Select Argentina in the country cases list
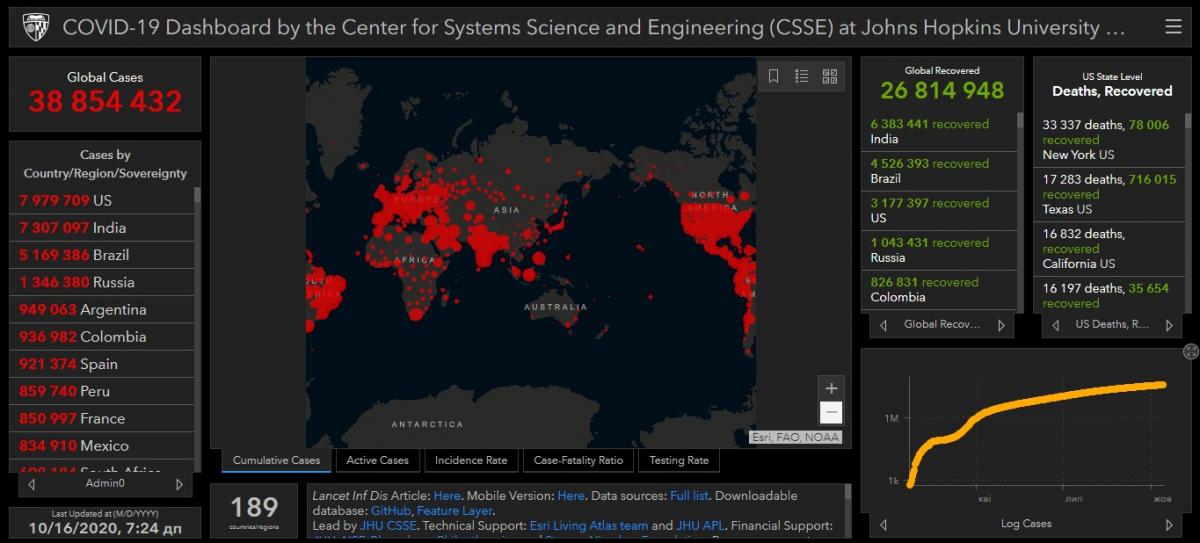 [104, 309]
